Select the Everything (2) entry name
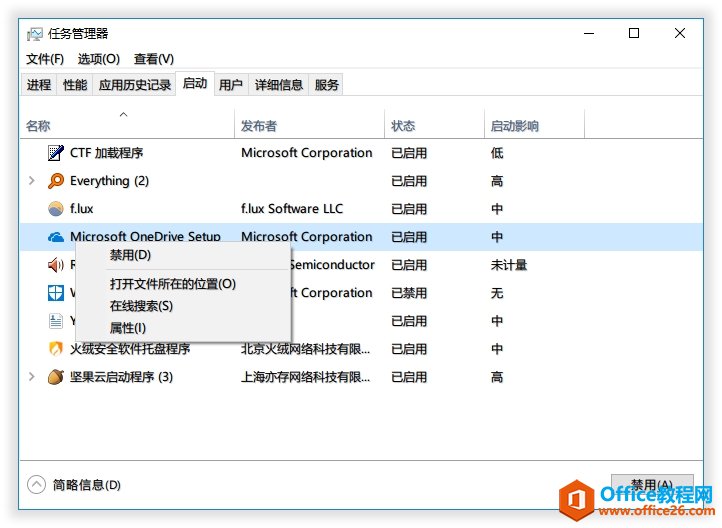 coord(109,181)
